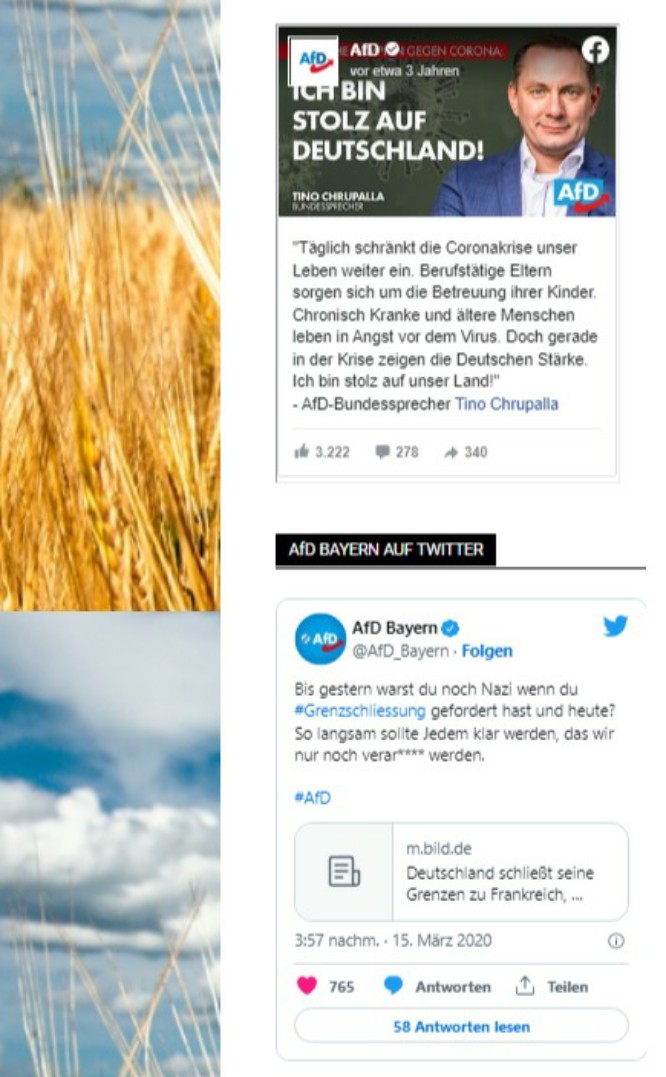
Task: Open the m.bild.de article link card
Action: [x=461, y=872]
